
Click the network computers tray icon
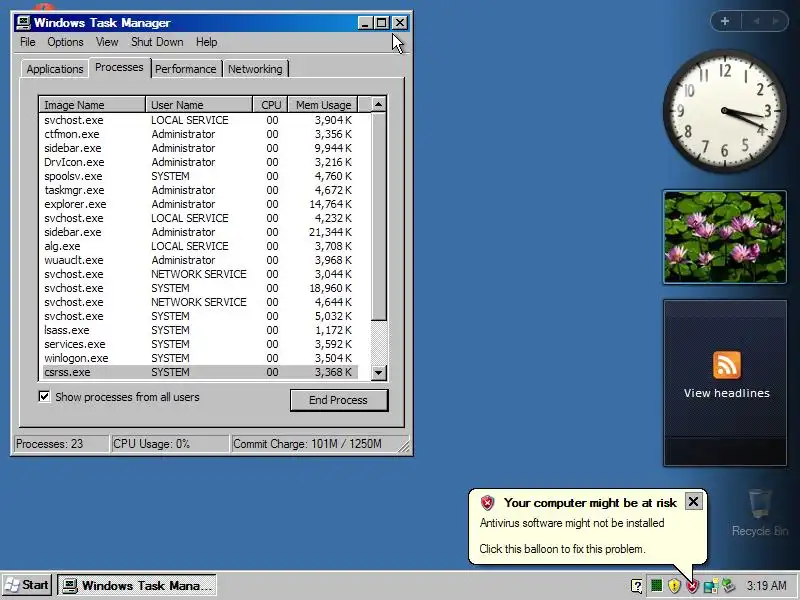(710, 586)
